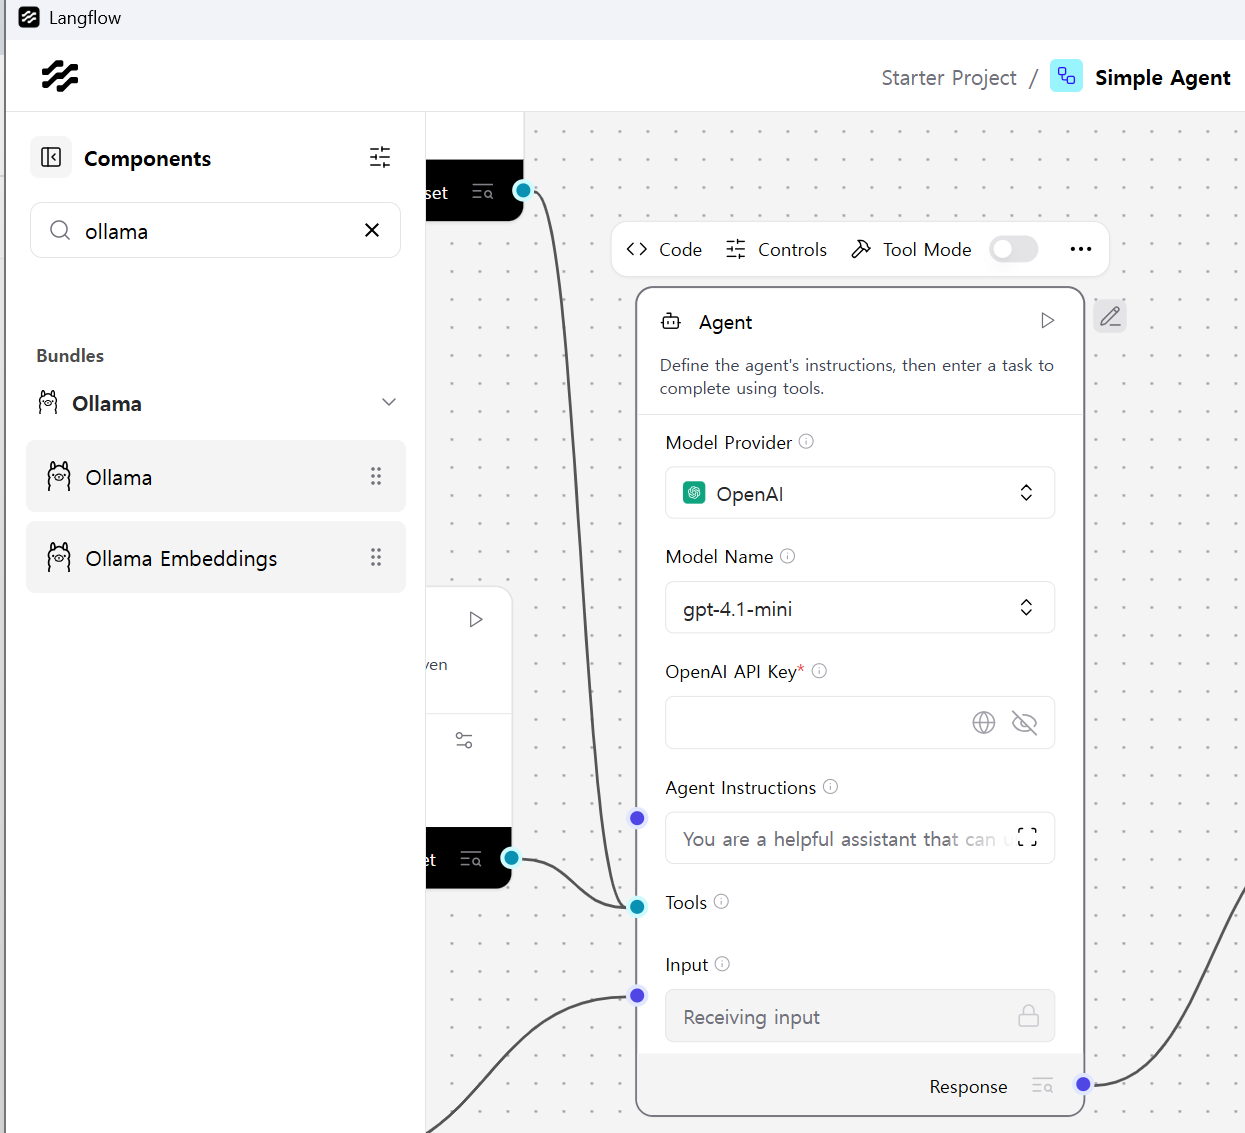Click the Agent Instructions input handle dot
The width and height of the screenshot is (1245, 1133).
pyautogui.click(x=637, y=818)
